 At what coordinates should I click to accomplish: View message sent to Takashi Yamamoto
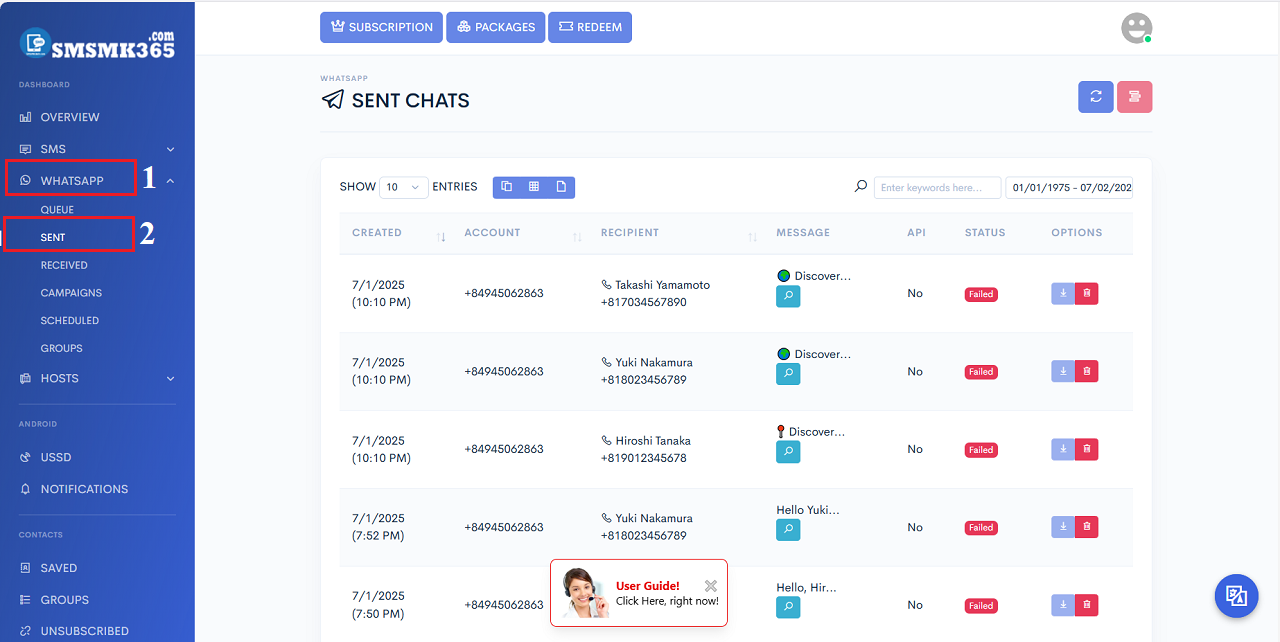point(788,296)
